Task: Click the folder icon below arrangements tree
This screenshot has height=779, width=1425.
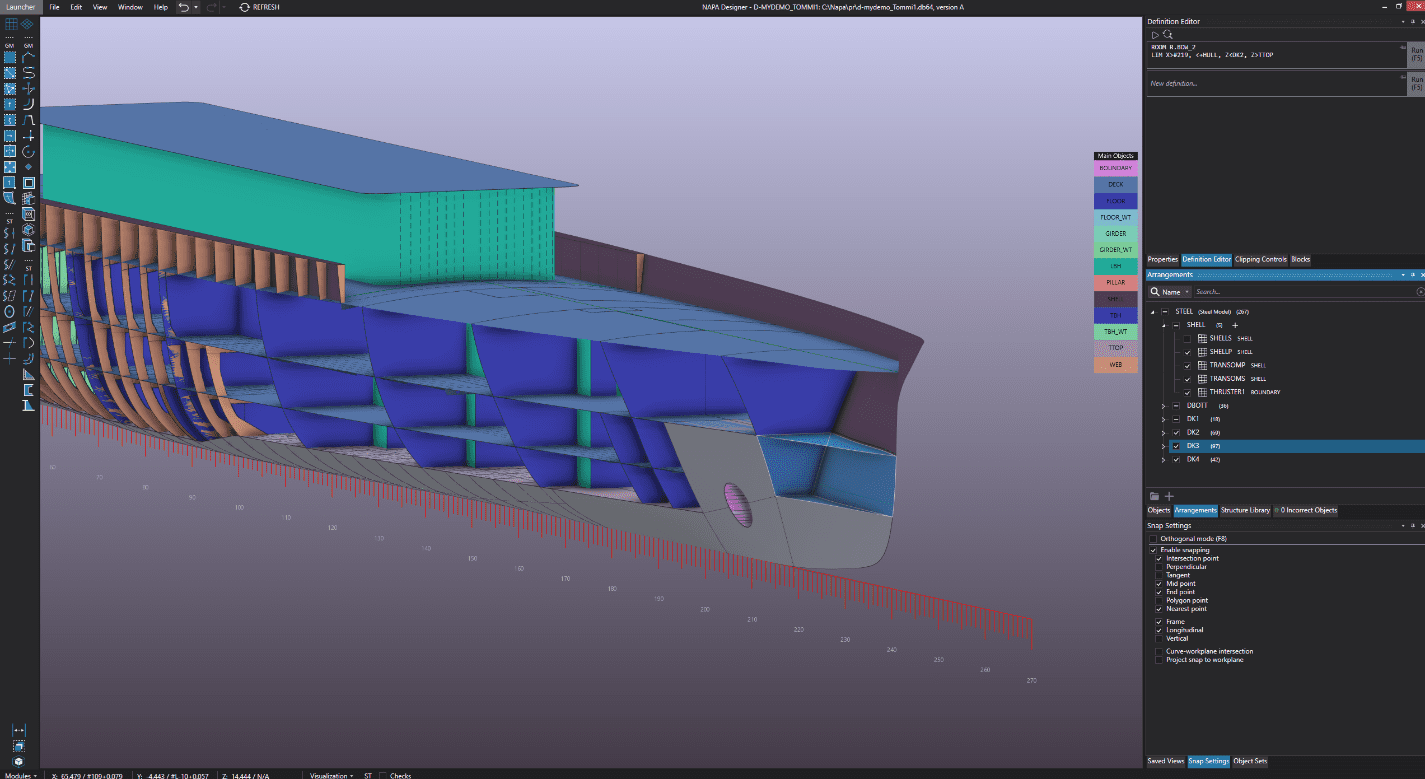Action: click(x=1154, y=496)
